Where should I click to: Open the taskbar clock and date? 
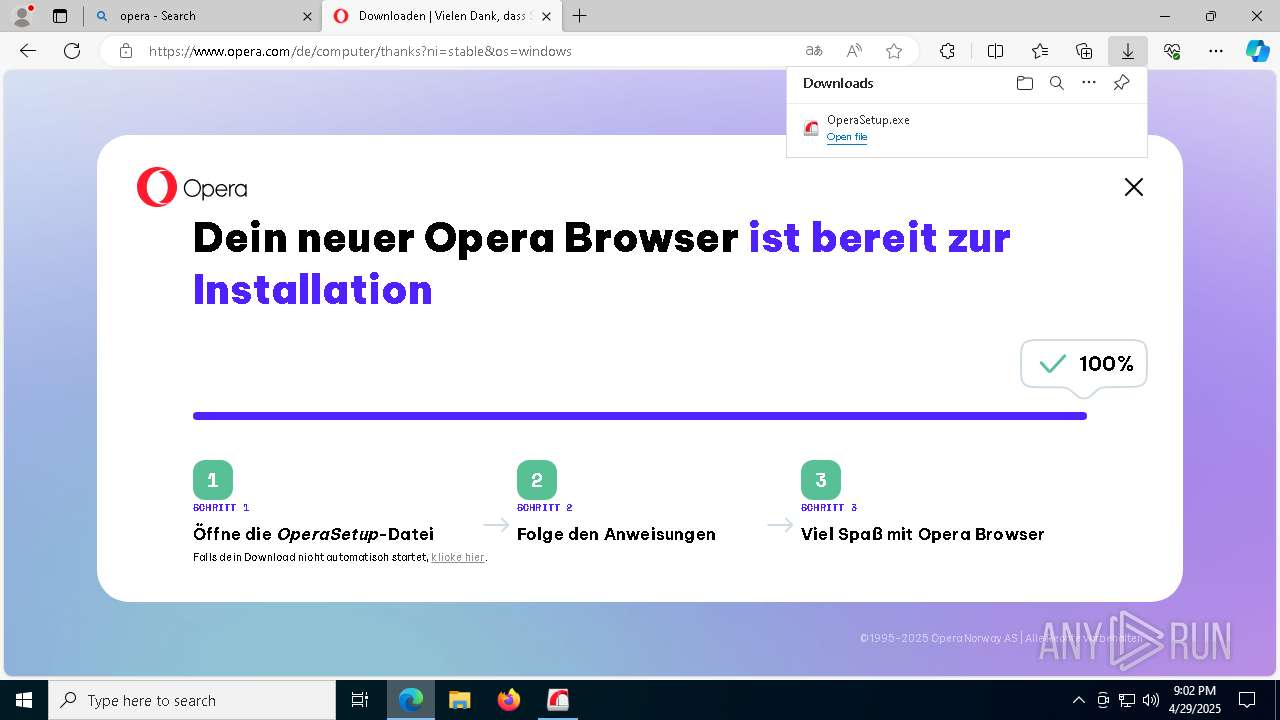1194,700
